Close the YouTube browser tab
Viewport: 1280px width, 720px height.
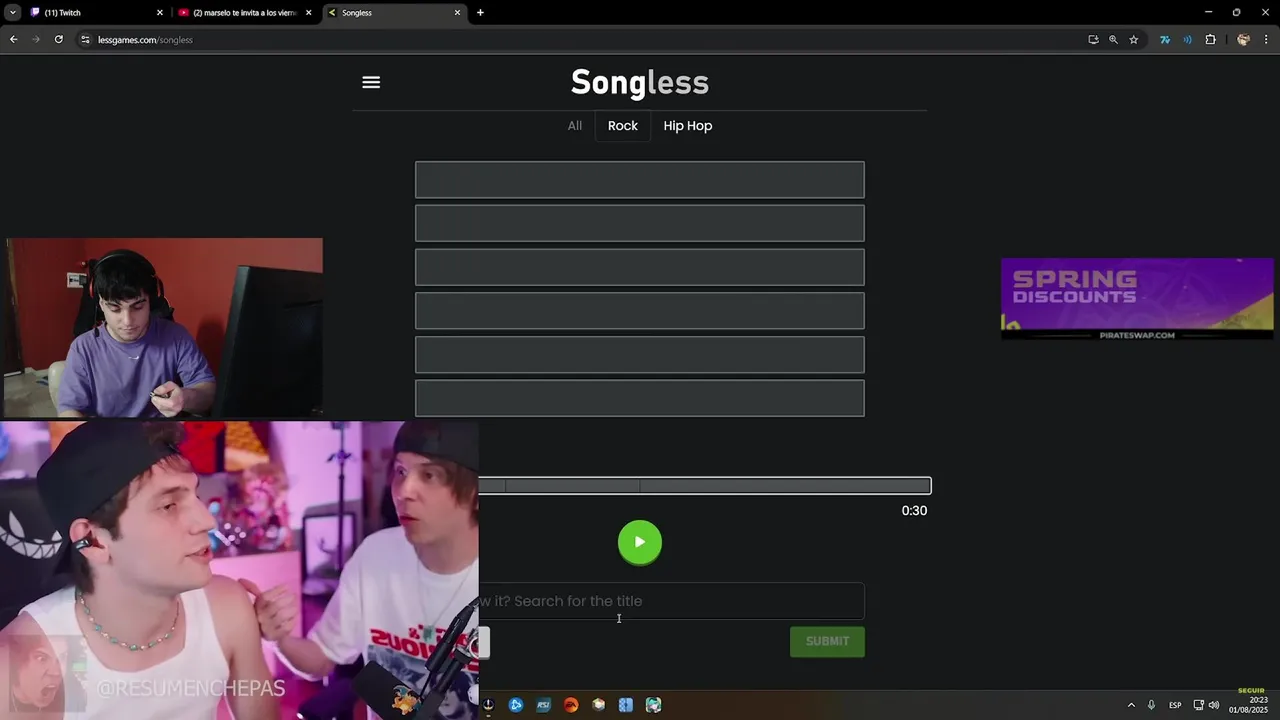[308, 13]
